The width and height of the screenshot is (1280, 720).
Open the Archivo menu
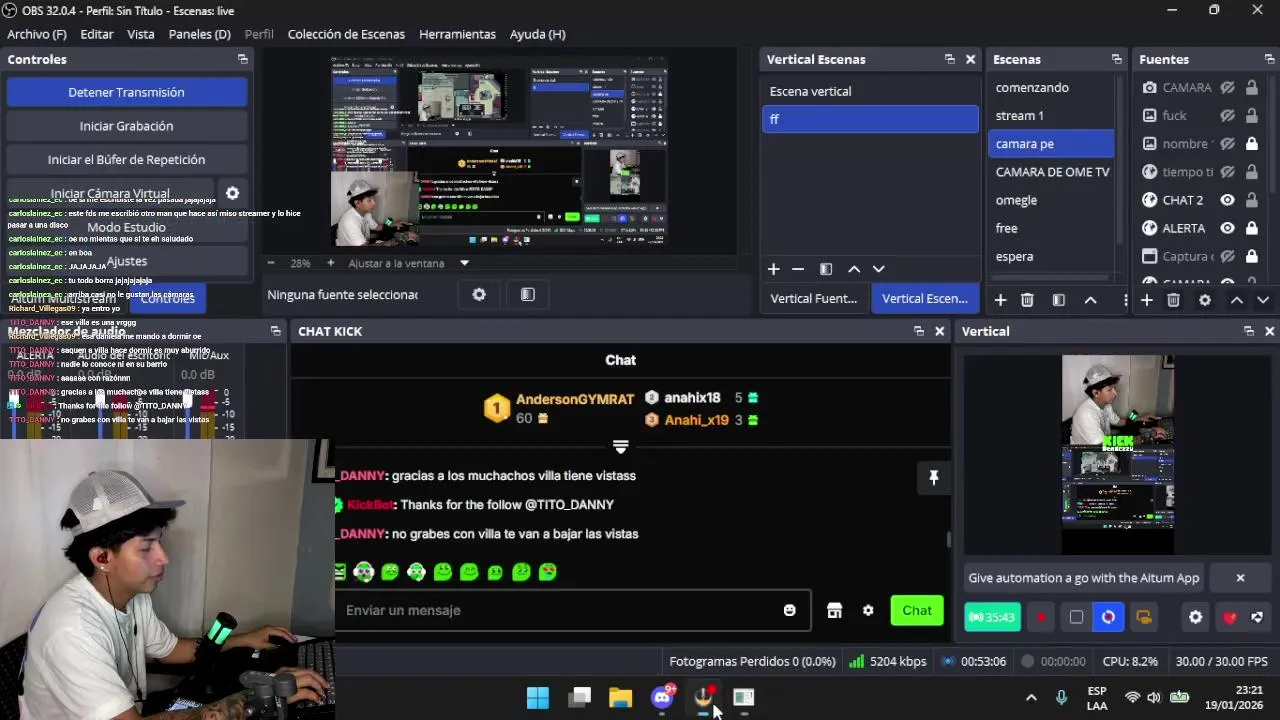click(37, 34)
